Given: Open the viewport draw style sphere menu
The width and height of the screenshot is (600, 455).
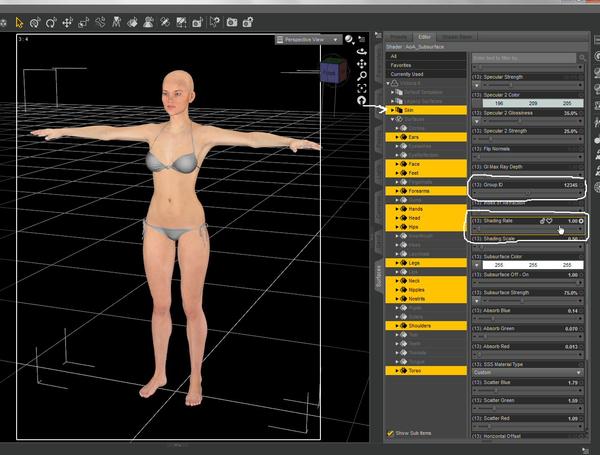Looking at the screenshot, I should click(349, 39).
